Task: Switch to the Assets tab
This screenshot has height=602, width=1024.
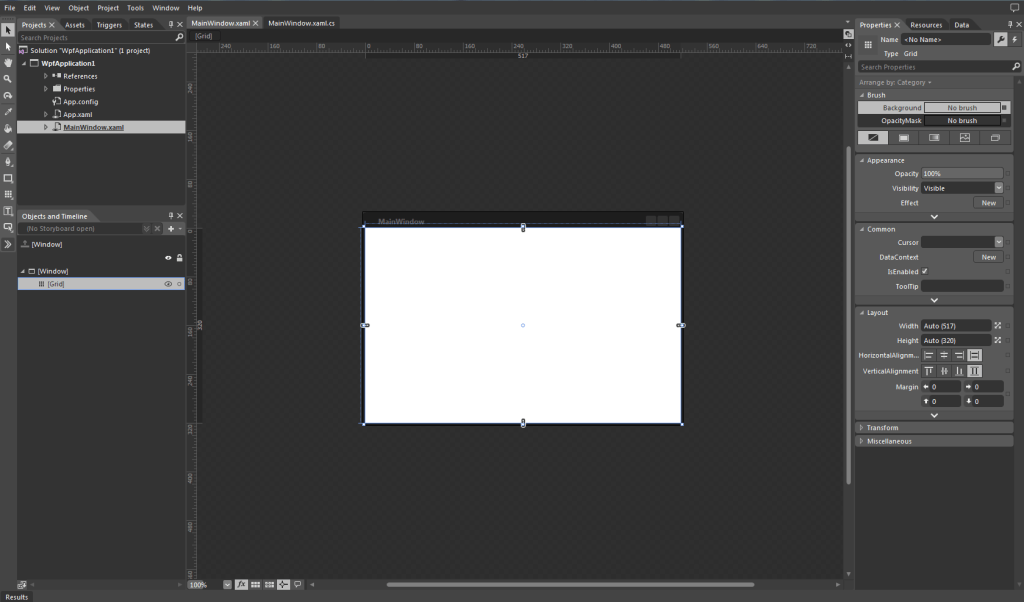Action: 75,25
